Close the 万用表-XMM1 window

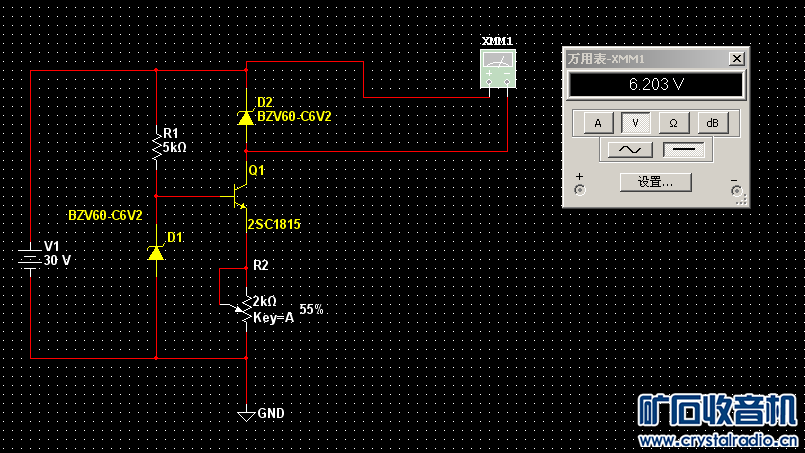point(737,59)
